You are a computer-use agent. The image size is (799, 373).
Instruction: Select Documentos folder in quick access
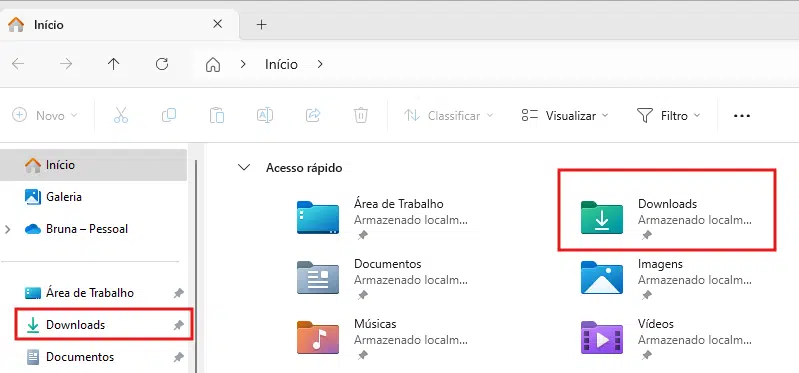pos(383,278)
